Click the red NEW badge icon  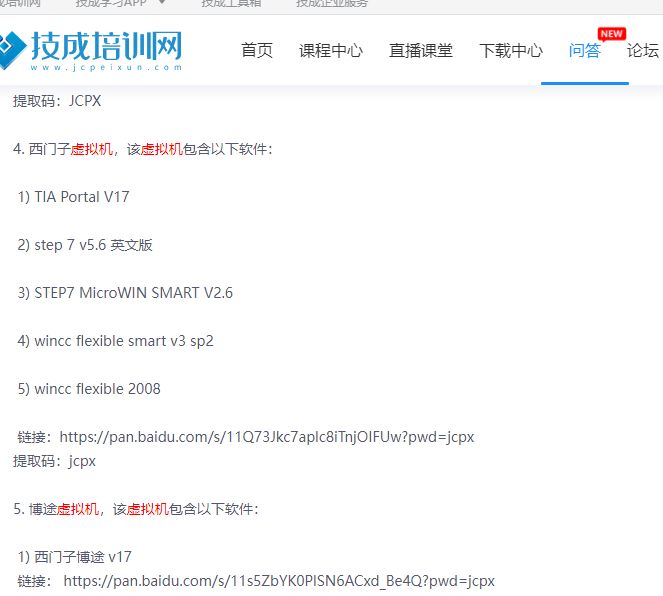pyautogui.click(x=611, y=34)
